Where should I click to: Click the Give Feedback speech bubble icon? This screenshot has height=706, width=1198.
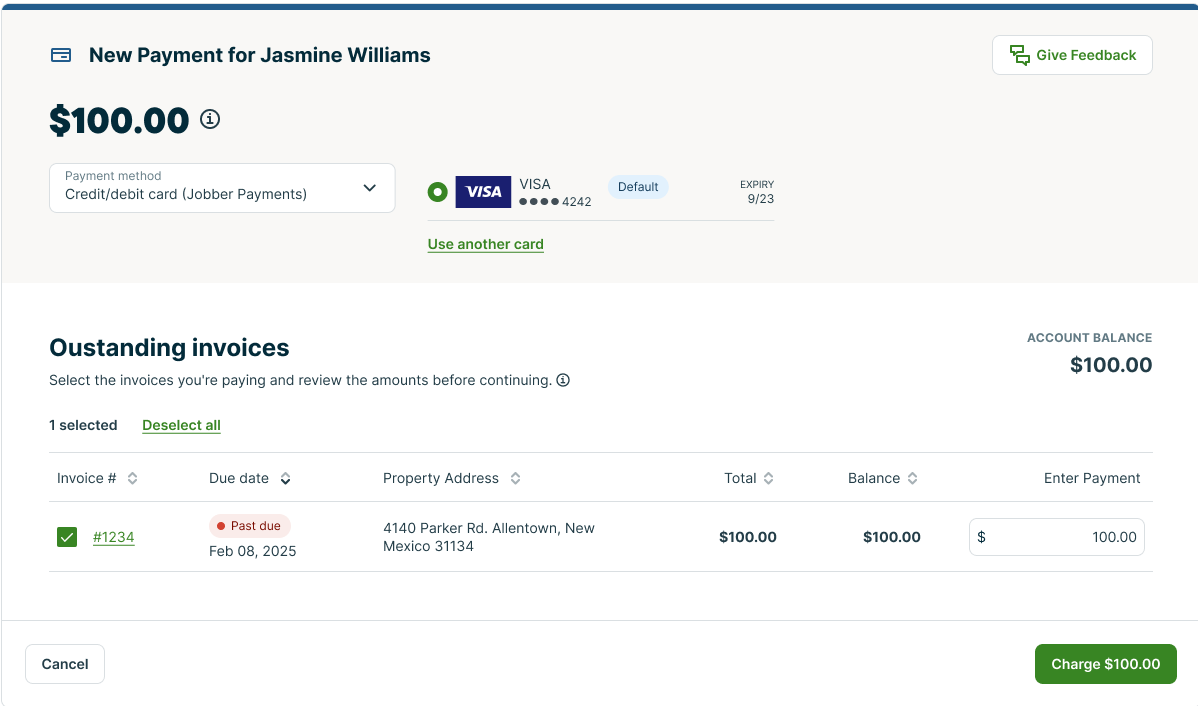click(1019, 55)
